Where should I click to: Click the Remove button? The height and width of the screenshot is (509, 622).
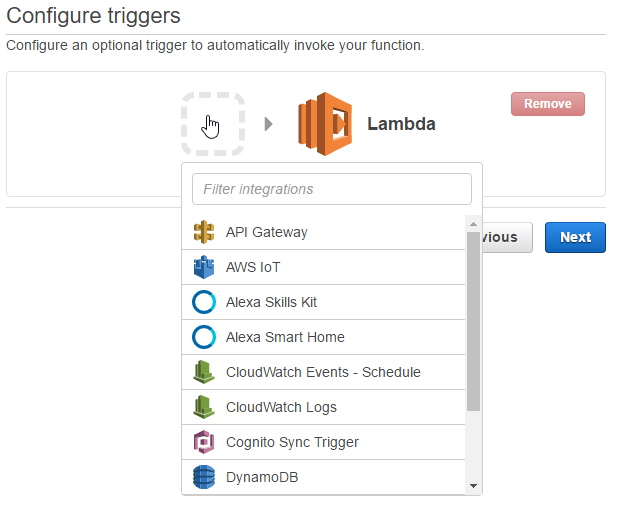(547, 104)
